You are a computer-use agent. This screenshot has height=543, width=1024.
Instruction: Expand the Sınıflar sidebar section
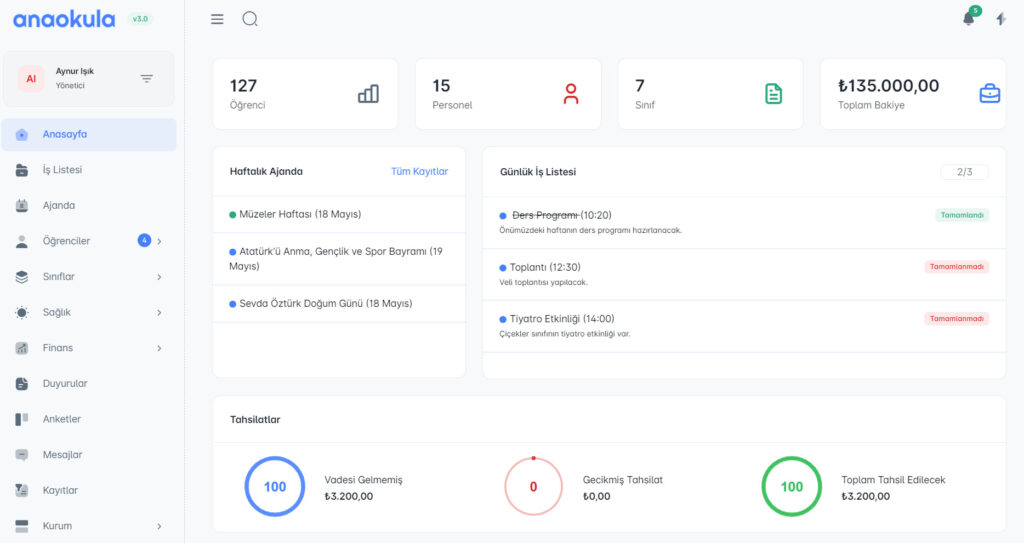tap(159, 277)
